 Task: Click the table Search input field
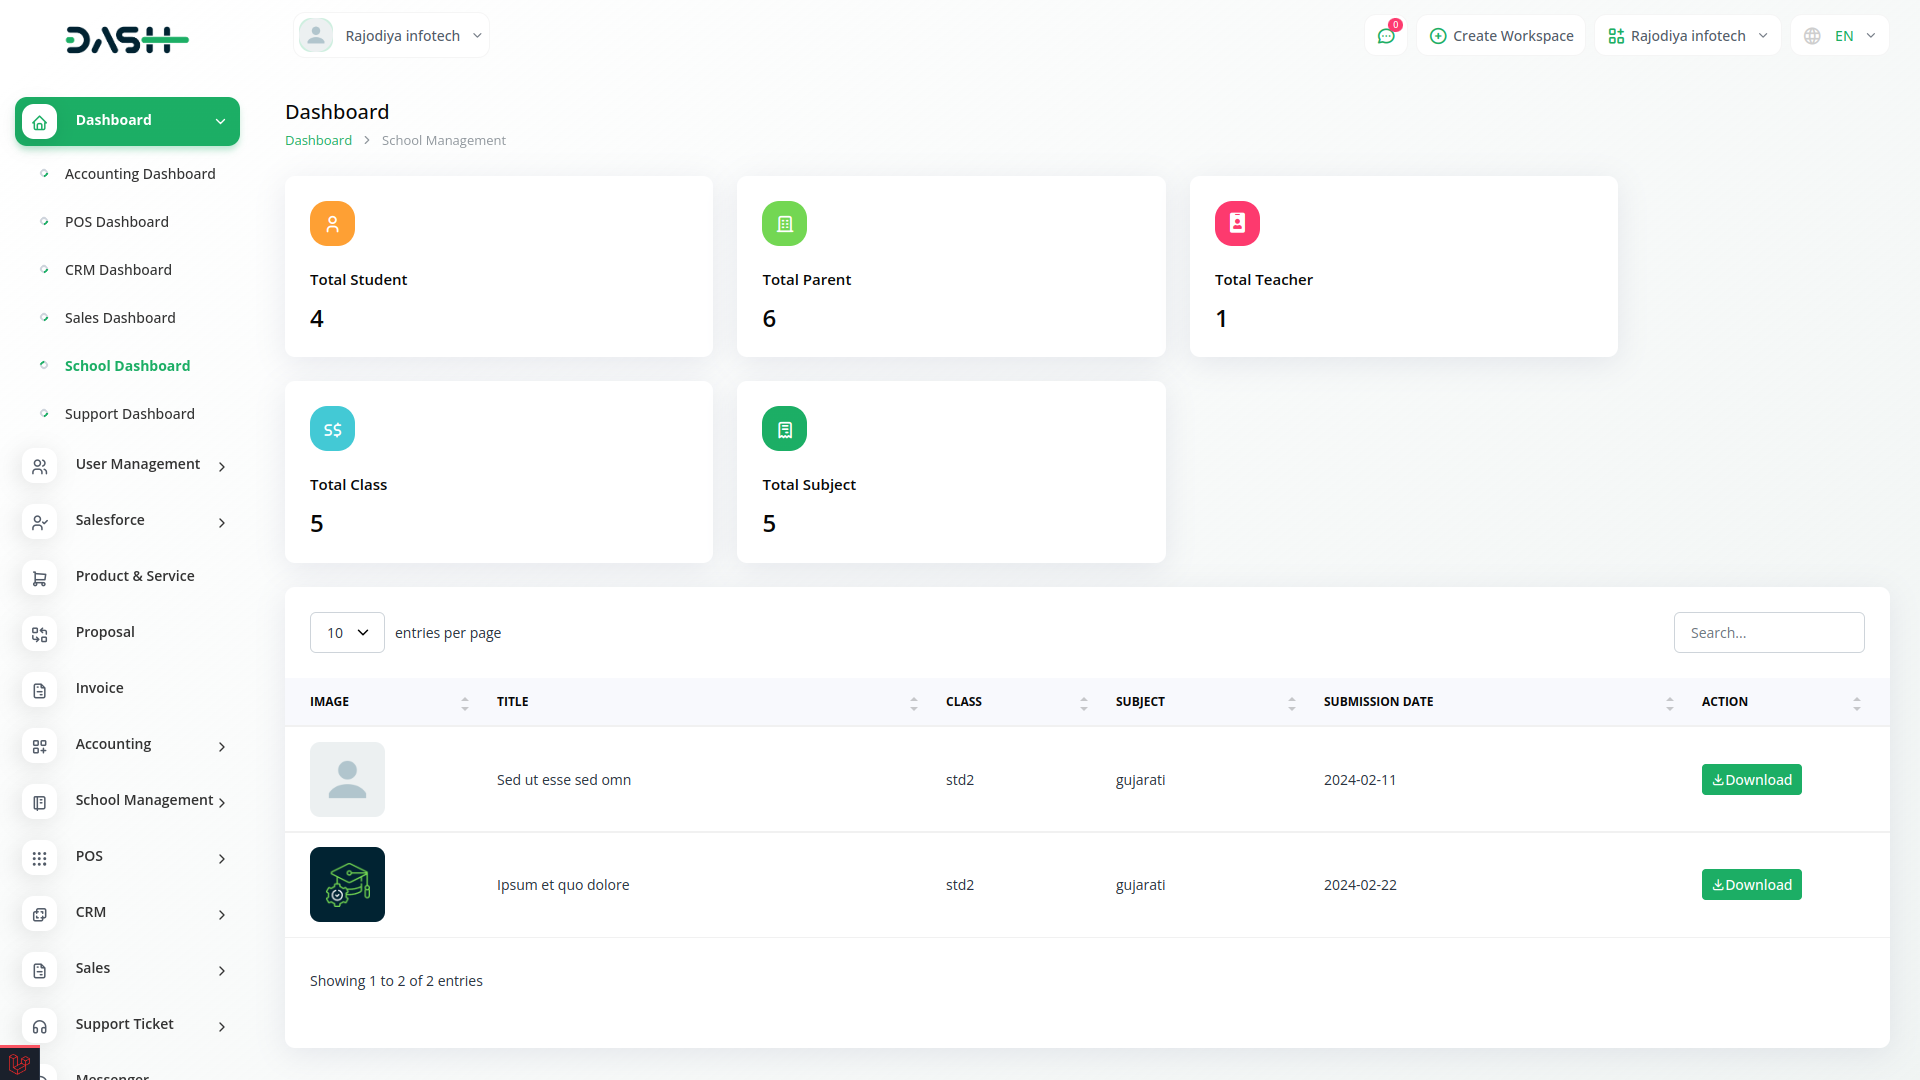[x=1768, y=633]
